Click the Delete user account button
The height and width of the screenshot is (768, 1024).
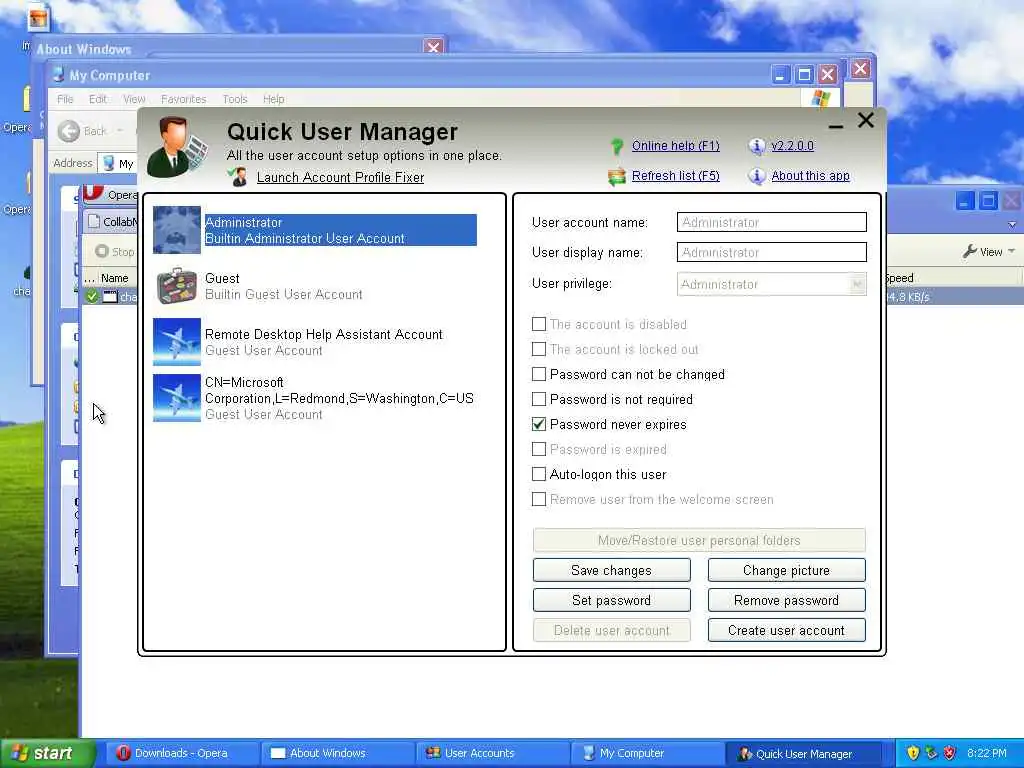click(x=611, y=630)
